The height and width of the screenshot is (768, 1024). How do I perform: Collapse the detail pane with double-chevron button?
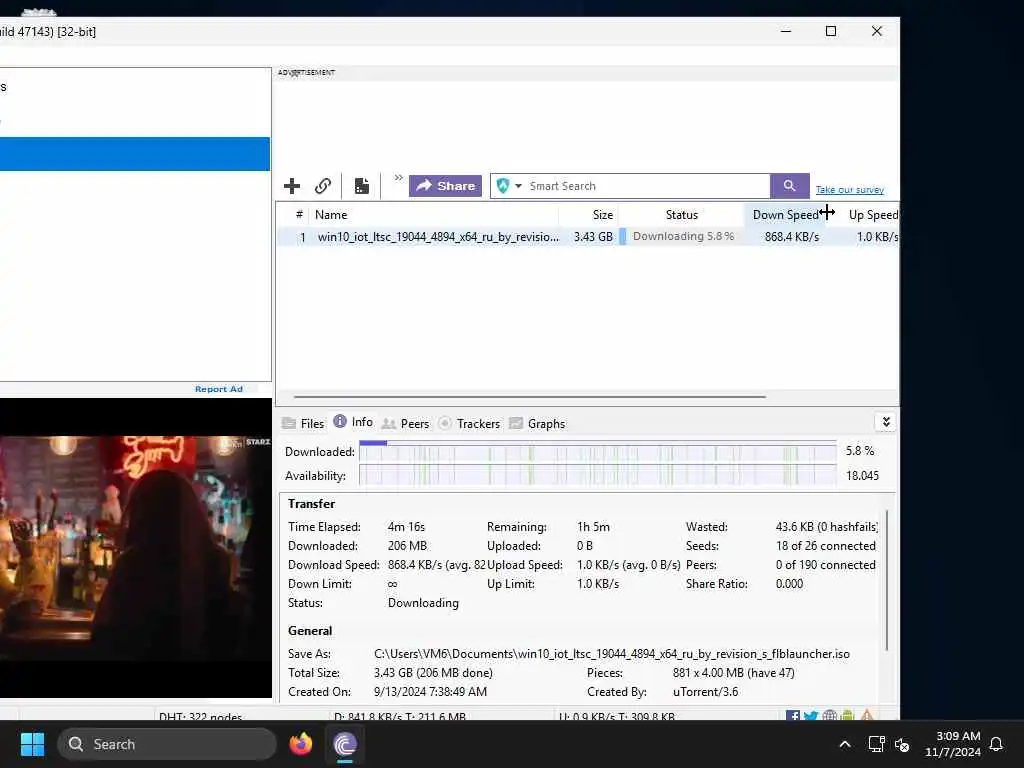886,422
